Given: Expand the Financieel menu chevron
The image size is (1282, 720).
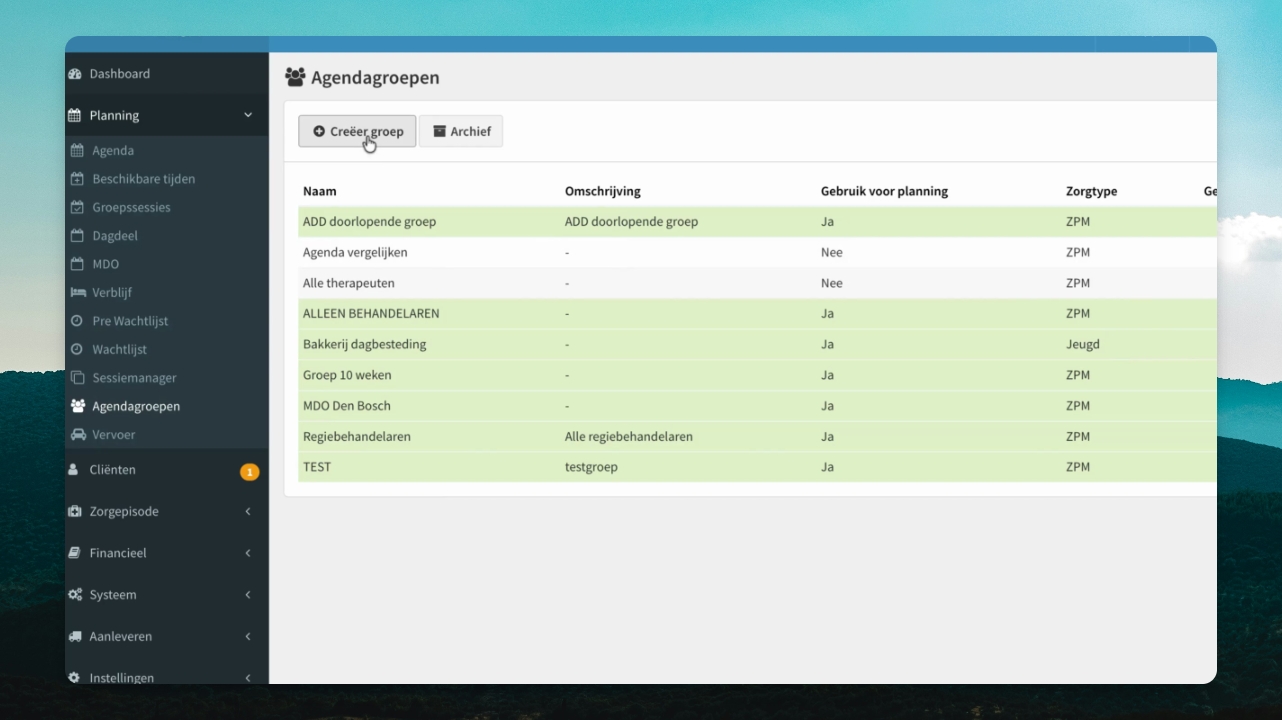Looking at the screenshot, I should click(248, 553).
